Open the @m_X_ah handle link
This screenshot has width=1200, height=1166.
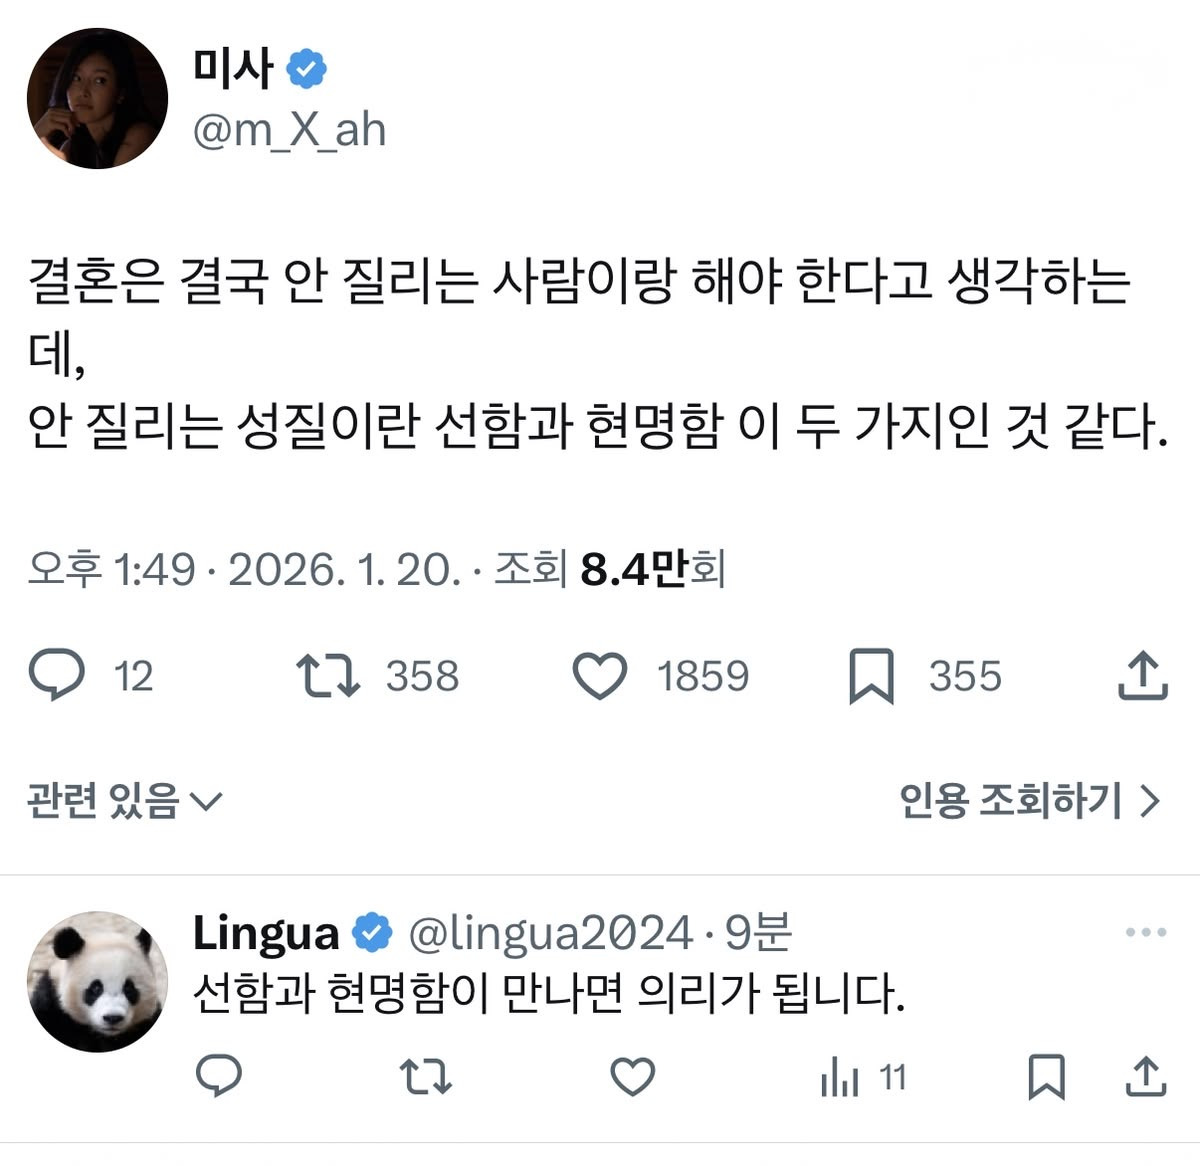[289, 131]
